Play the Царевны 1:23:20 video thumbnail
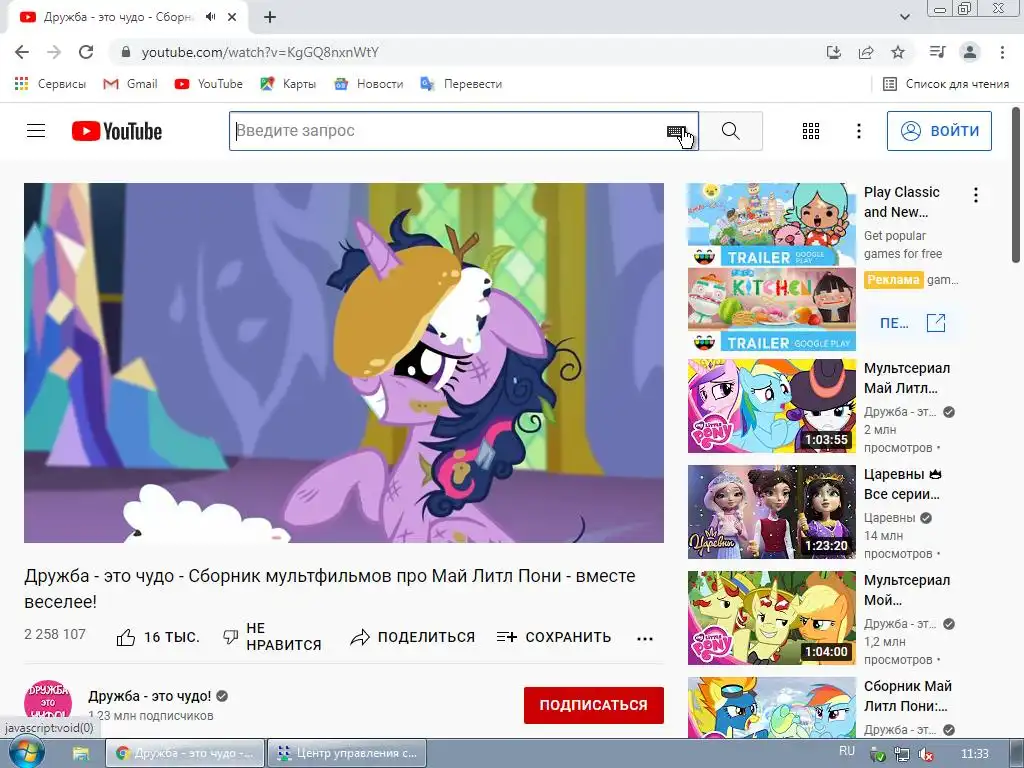1024x768 pixels. [x=771, y=511]
